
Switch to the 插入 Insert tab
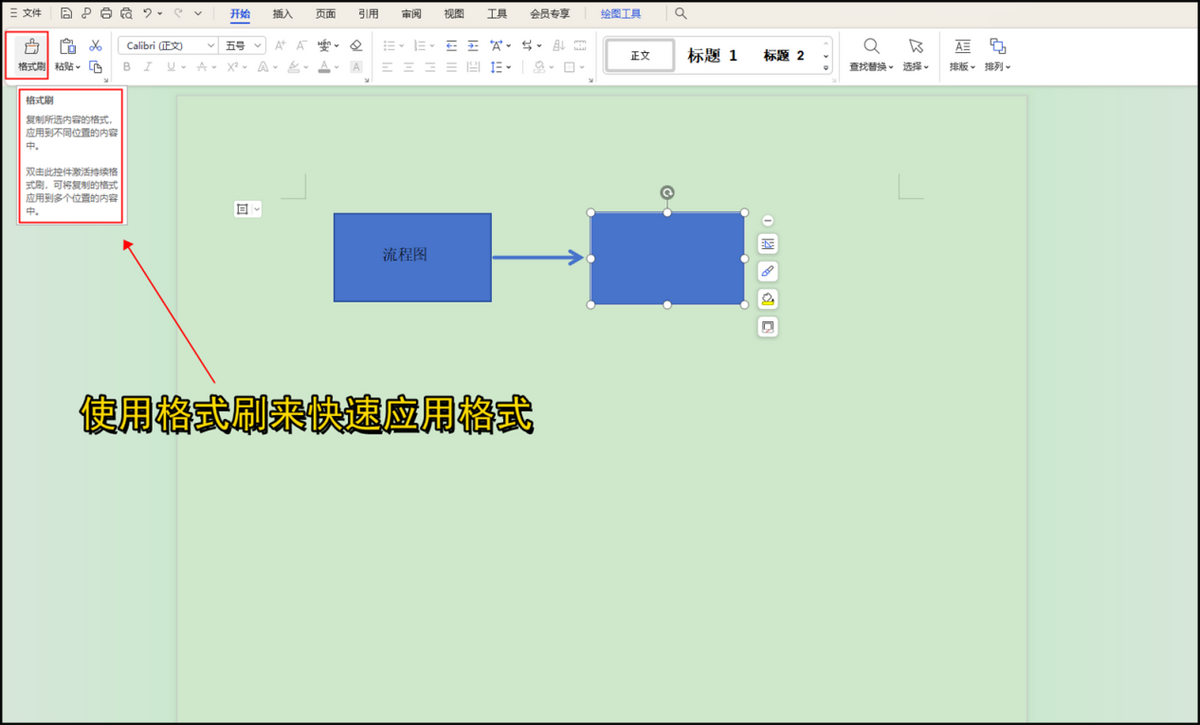pyautogui.click(x=283, y=14)
